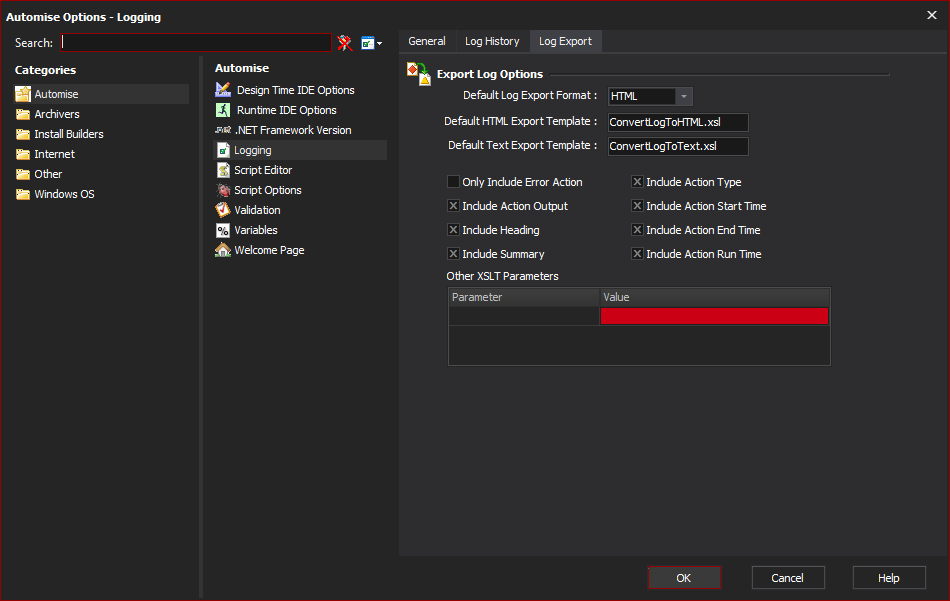Open the Validation options label
The image size is (950, 601).
257,210
